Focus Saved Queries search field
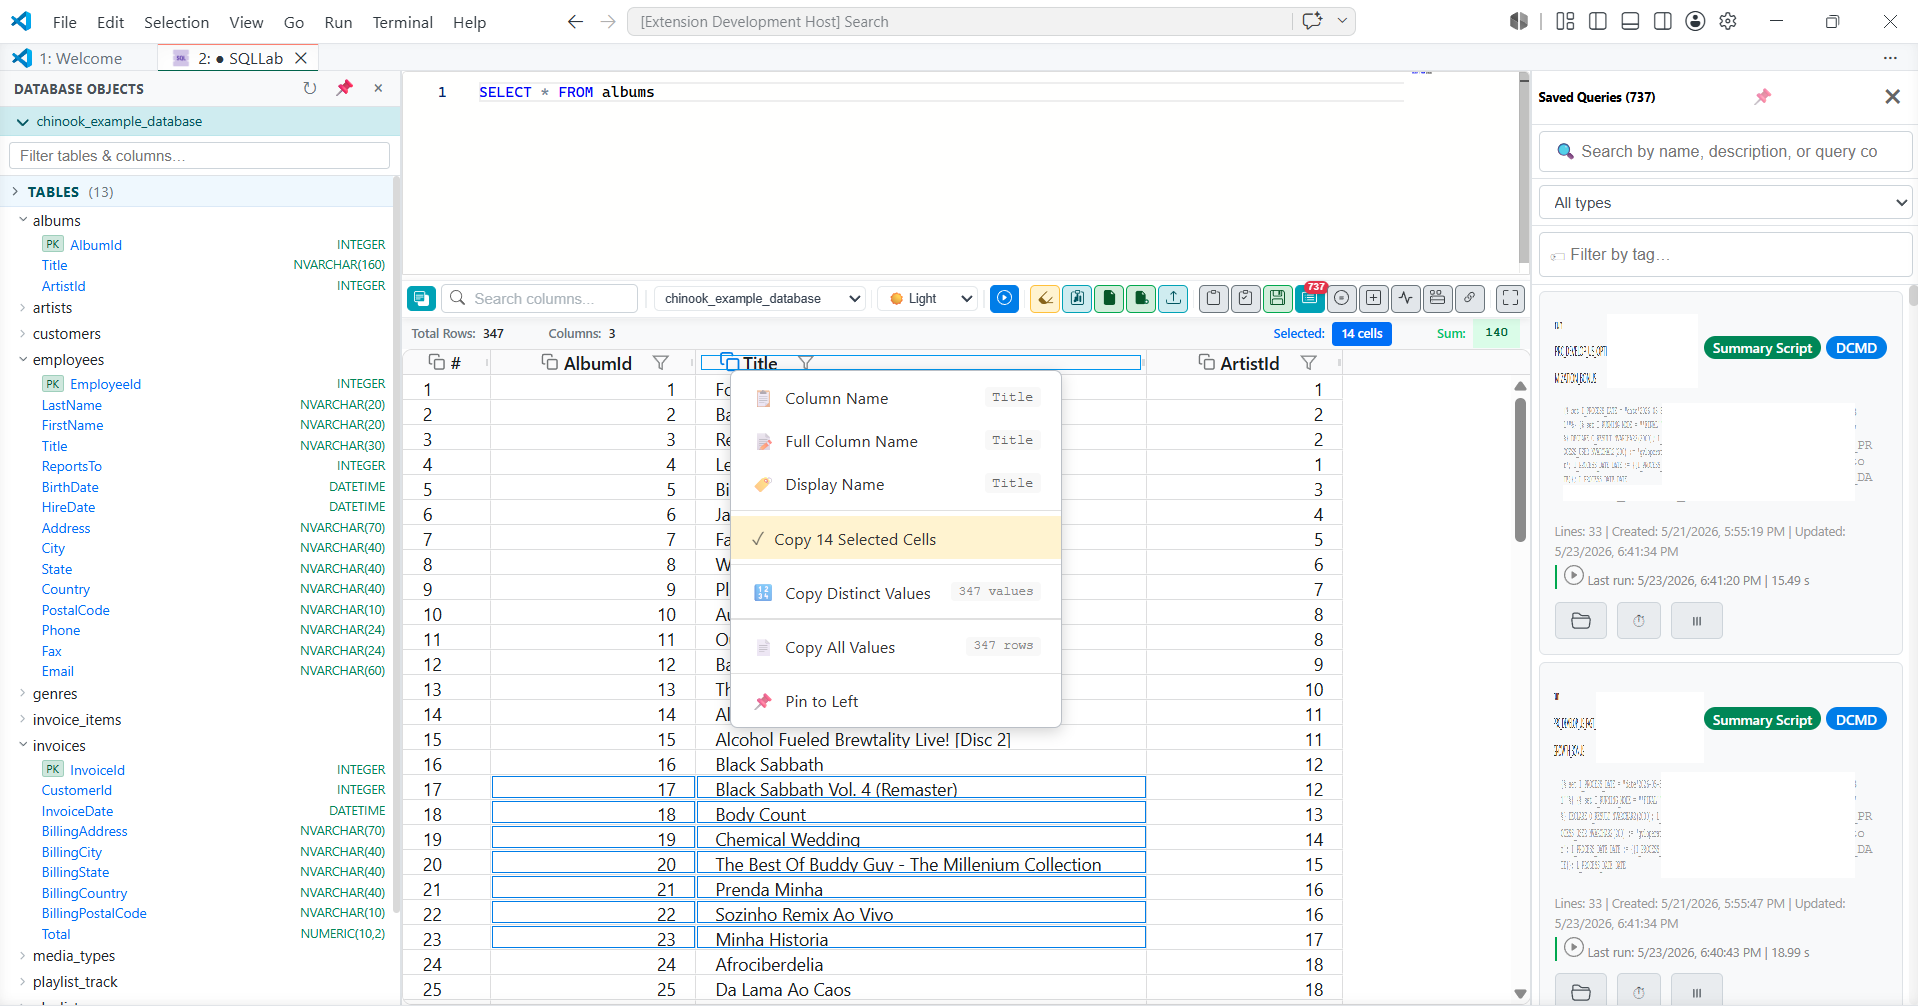The width and height of the screenshot is (1918, 1006). pyautogui.click(x=1726, y=151)
